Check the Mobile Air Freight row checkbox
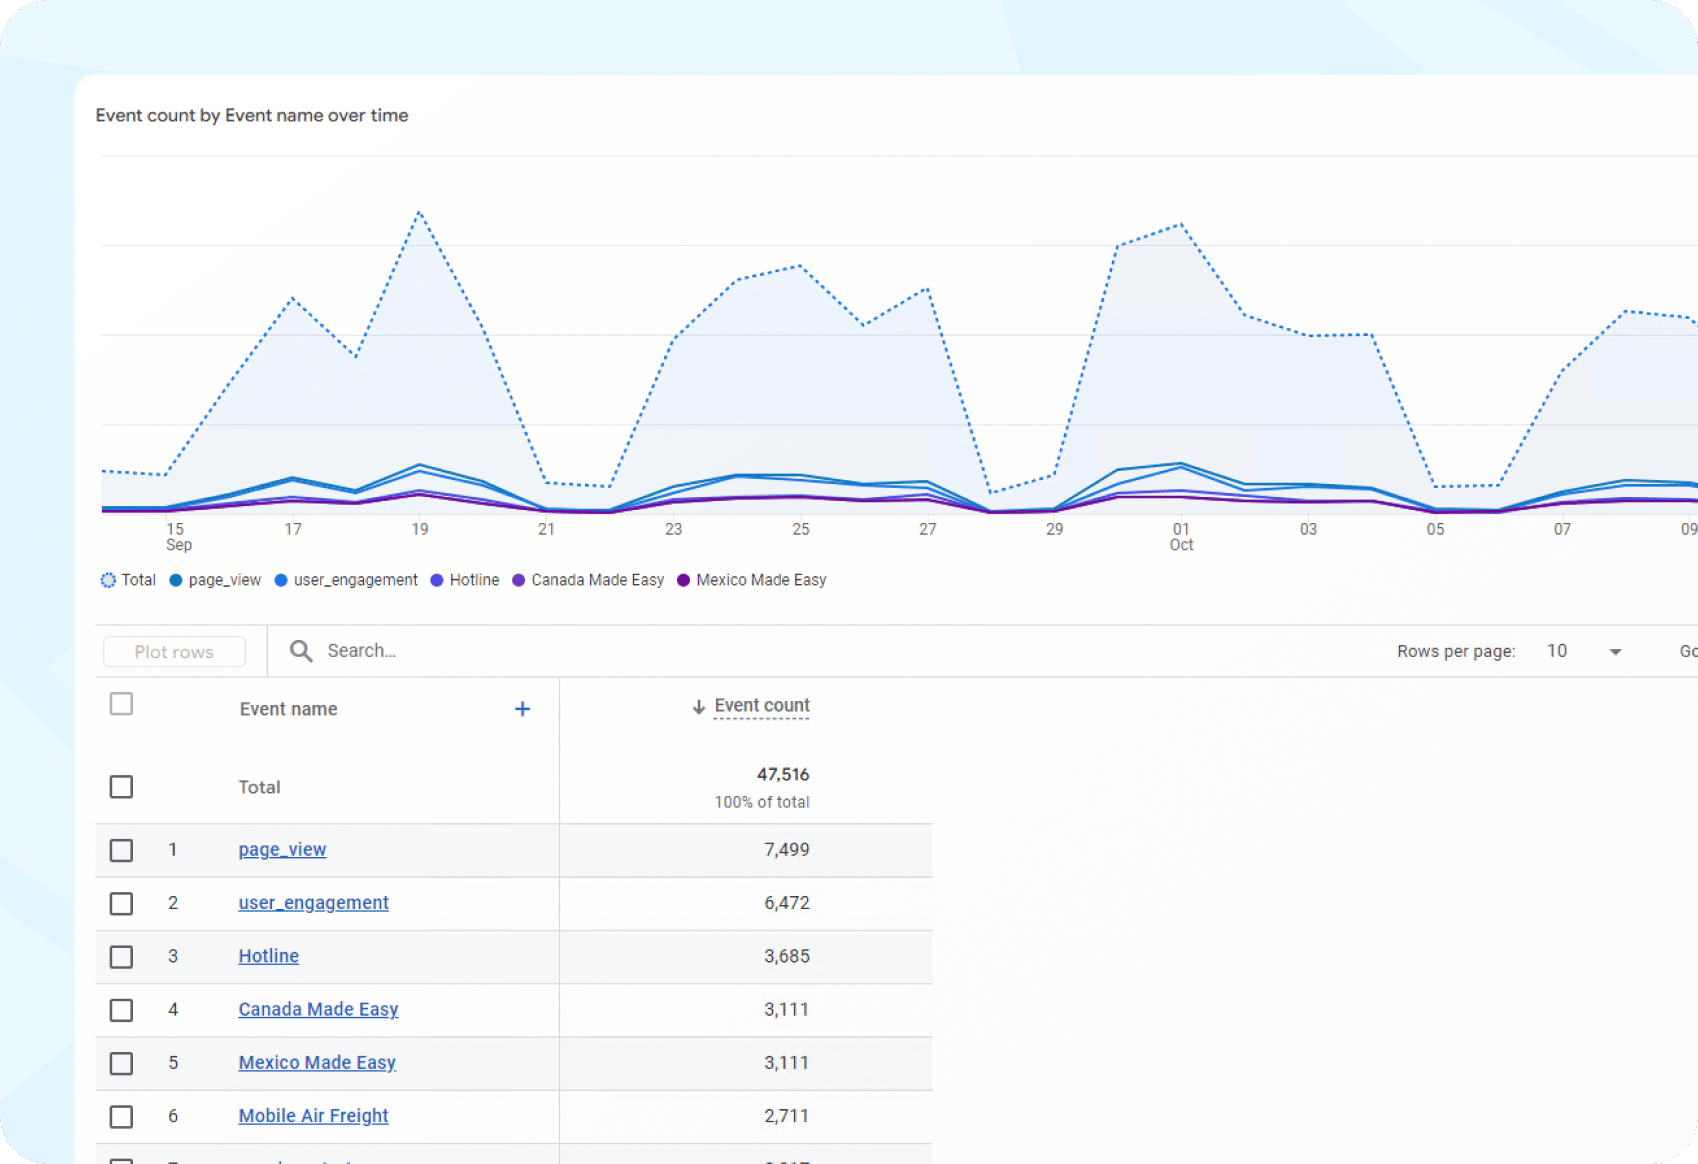Viewport: 1698px width, 1164px height. pyautogui.click(x=121, y=1116)
